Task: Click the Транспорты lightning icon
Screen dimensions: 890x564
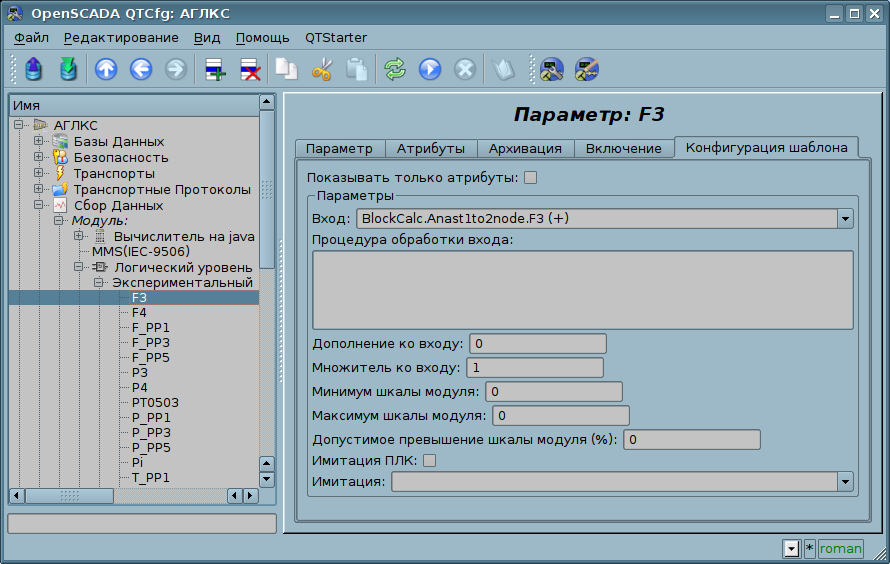Action: pos(60,173)
